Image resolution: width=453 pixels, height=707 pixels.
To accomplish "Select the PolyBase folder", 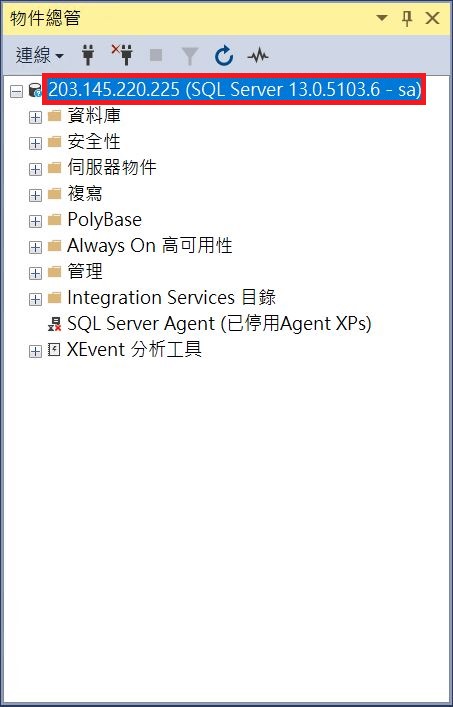I will (x=104, y=220).
